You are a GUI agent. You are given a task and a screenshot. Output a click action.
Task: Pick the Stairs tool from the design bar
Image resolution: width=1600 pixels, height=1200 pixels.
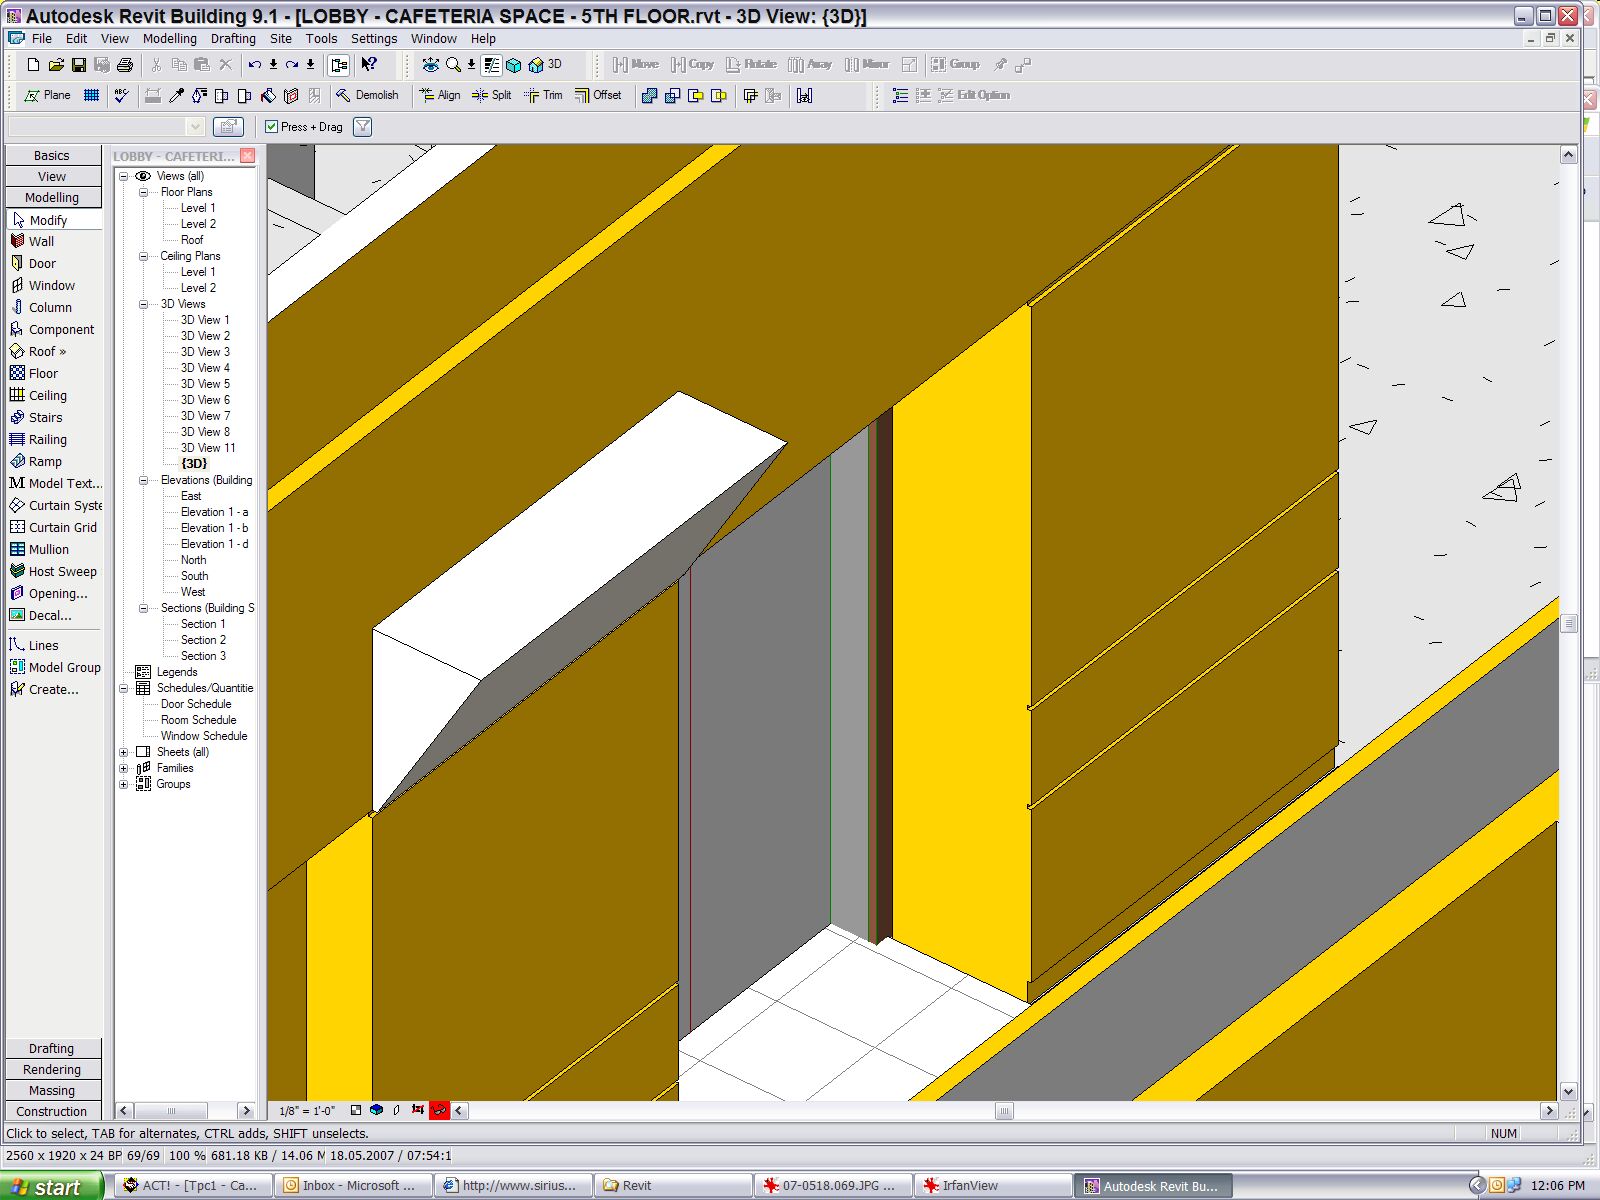45,417
